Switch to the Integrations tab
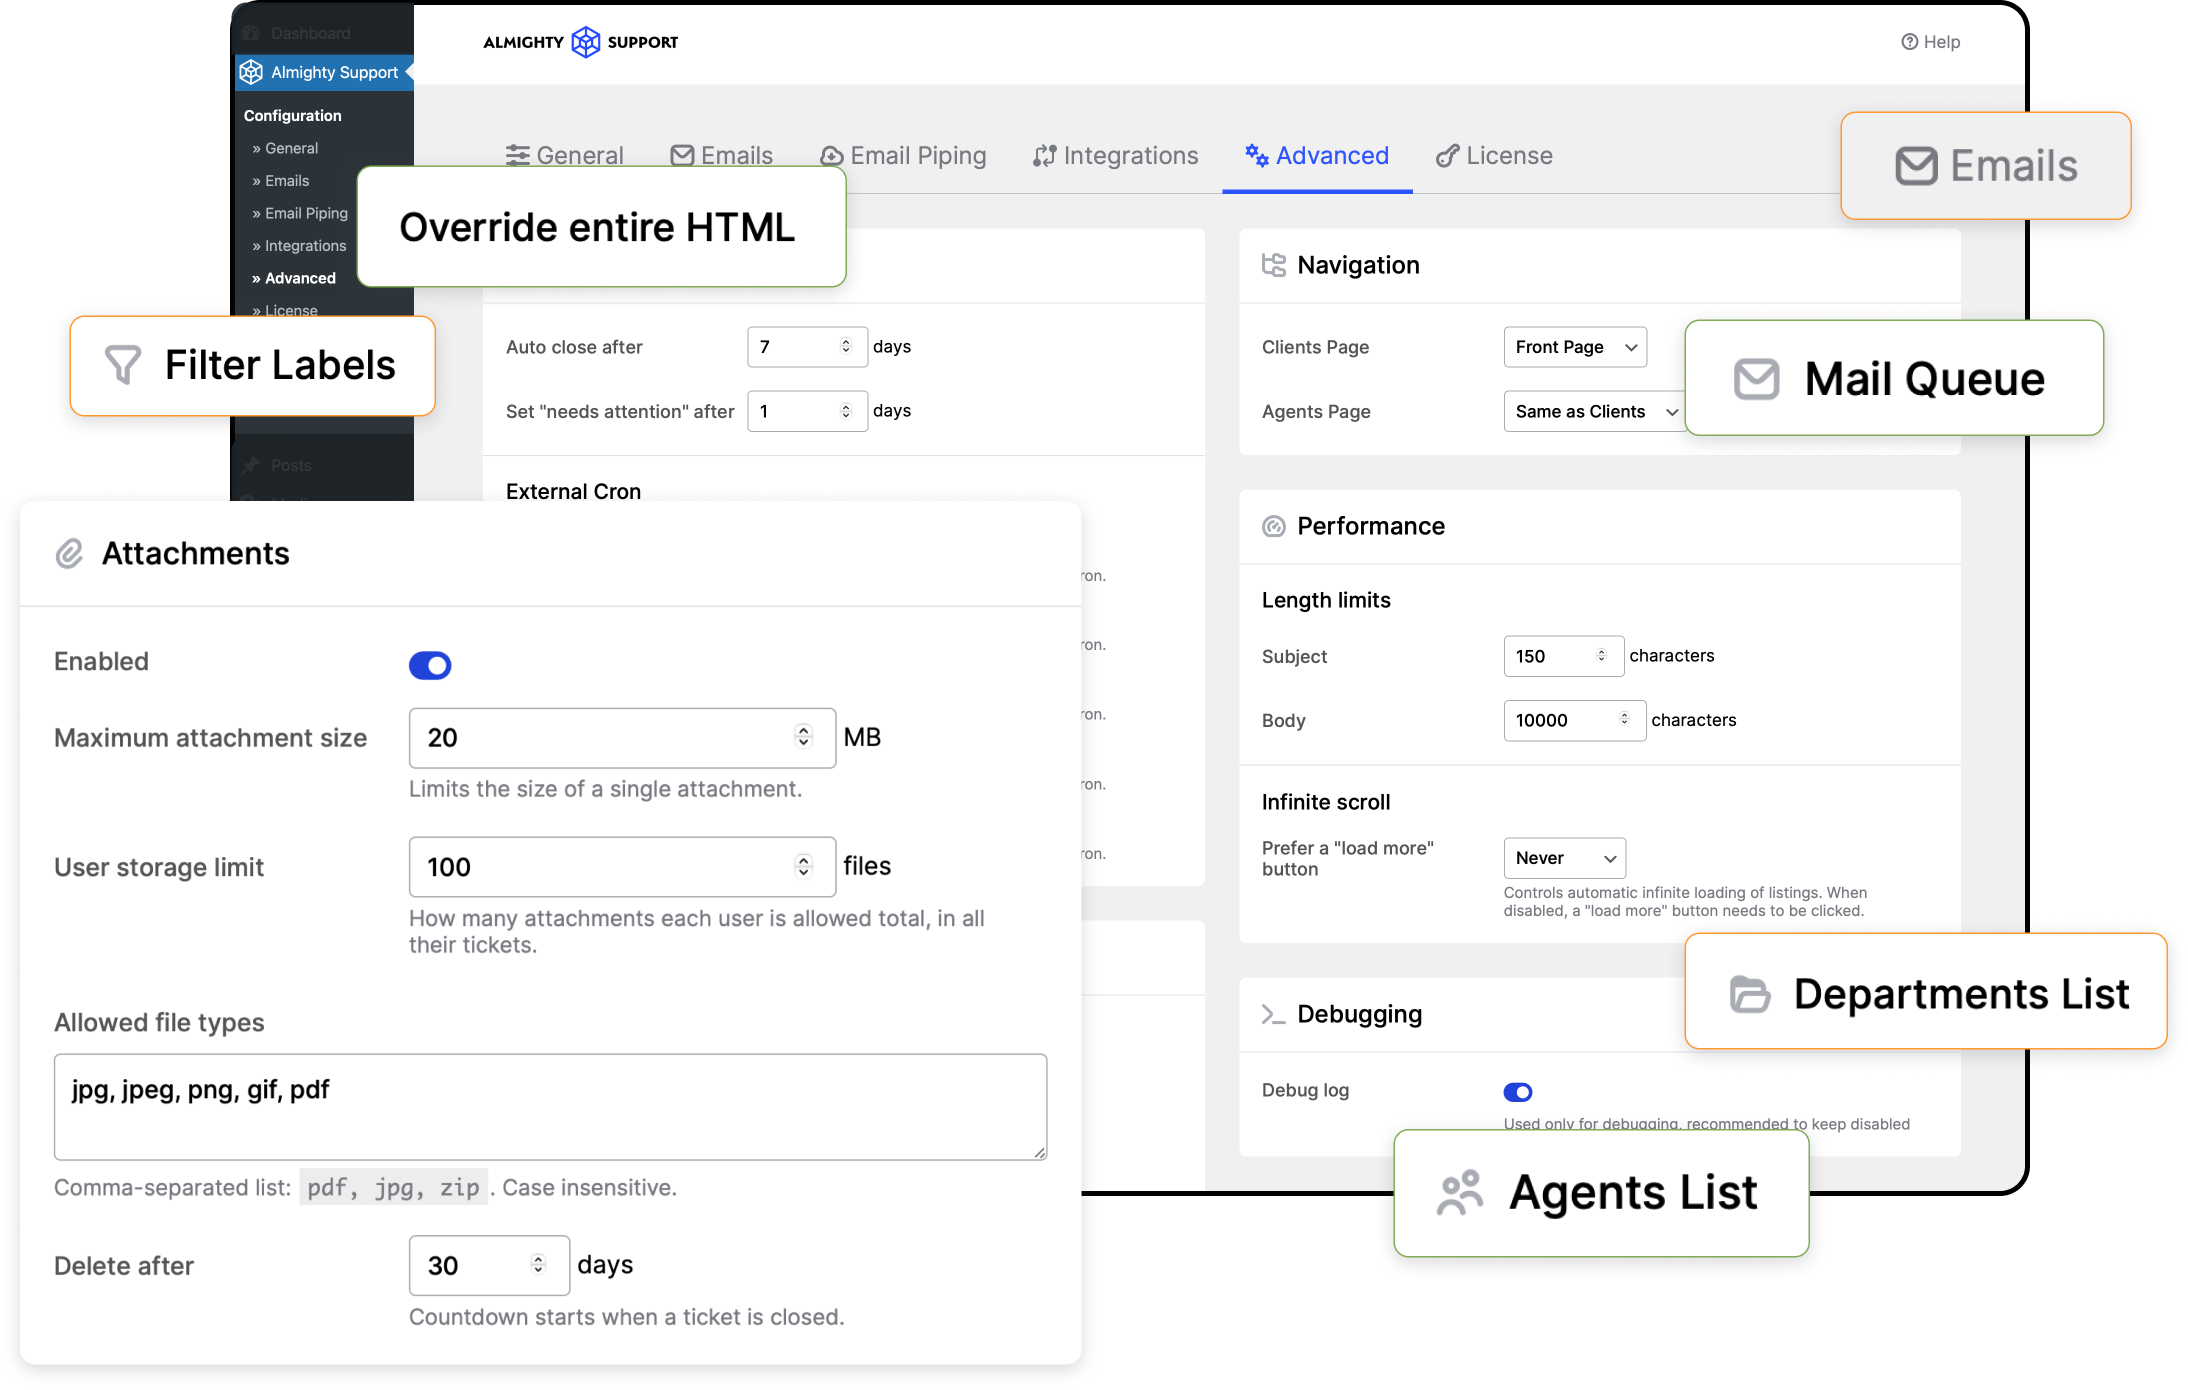 point(1116,156)
